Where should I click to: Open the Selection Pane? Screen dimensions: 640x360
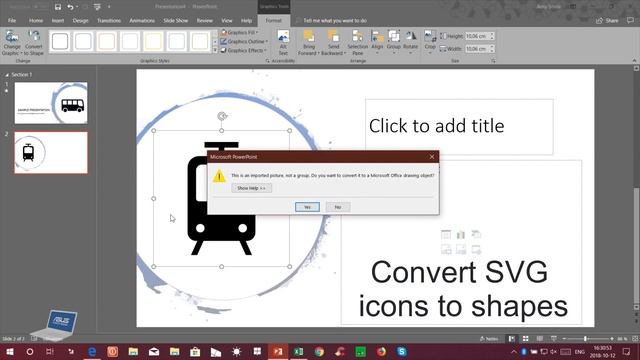point(358,42)
